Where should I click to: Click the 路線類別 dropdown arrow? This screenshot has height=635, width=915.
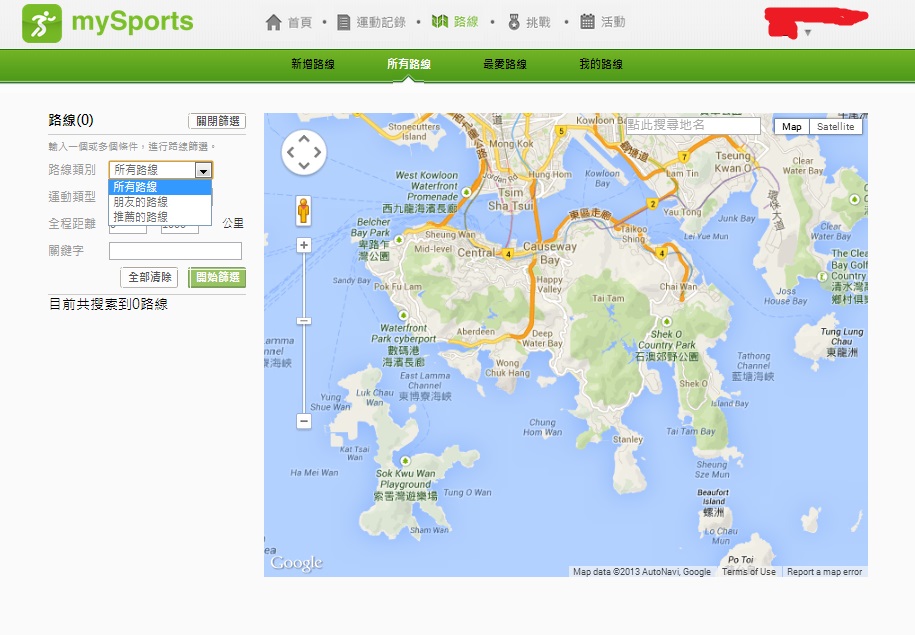click(x=203, y=171)
